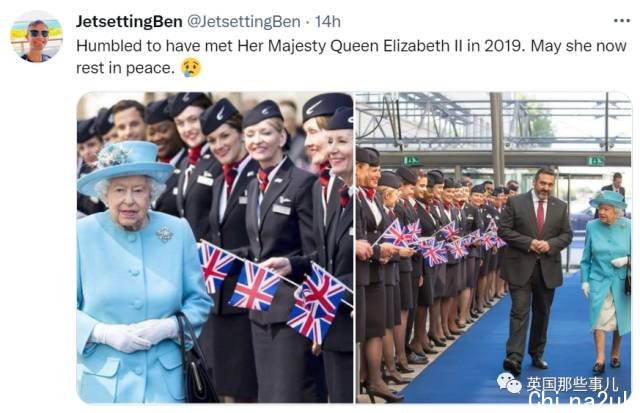Image resolution: width=640 pixels, height=413 pixels.
Task: Click the tweet text about Queen Elizabeth II
Action: [351, 57]
